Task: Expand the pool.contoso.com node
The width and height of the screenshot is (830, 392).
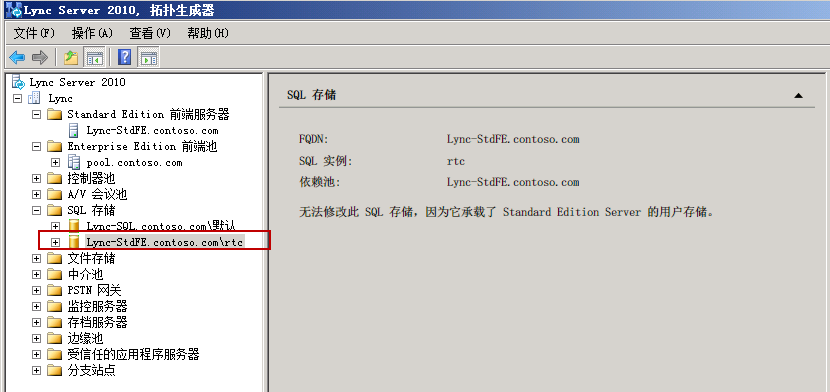Action: coord(56,162)
